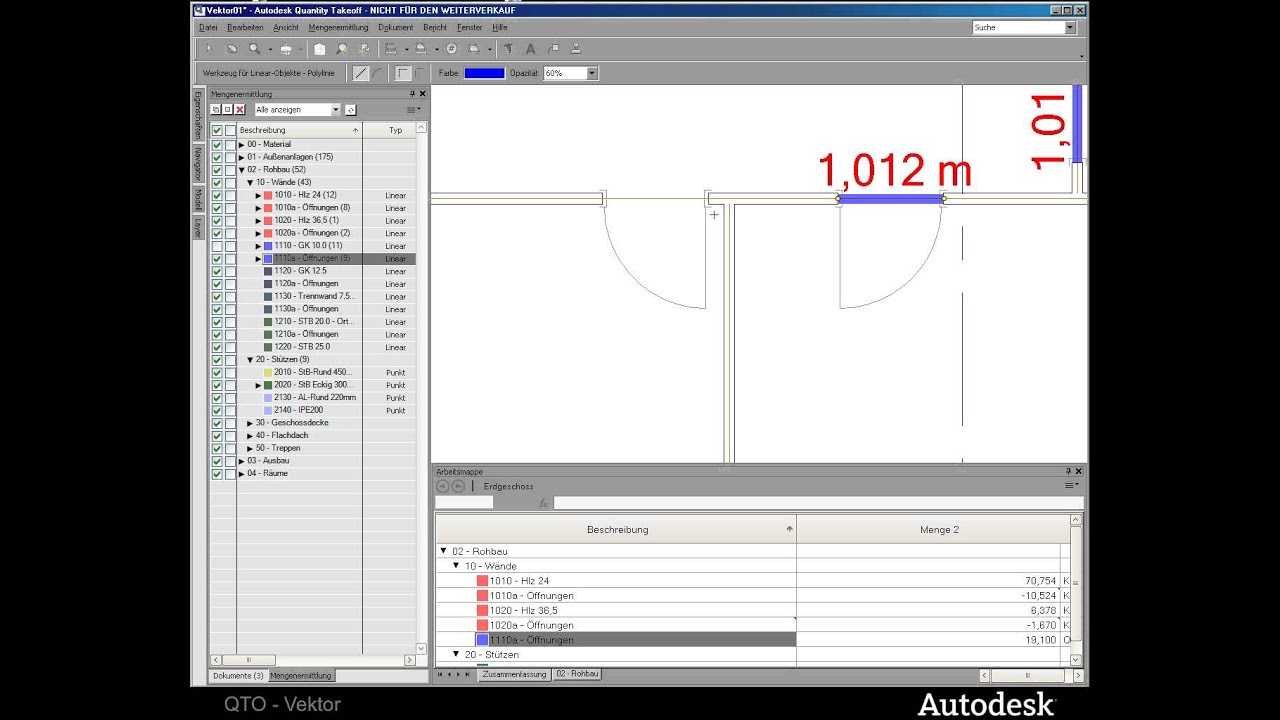This screenshot has height=720, width=1280.
Task: Open the Layer side tab
Action: point(198,228)
